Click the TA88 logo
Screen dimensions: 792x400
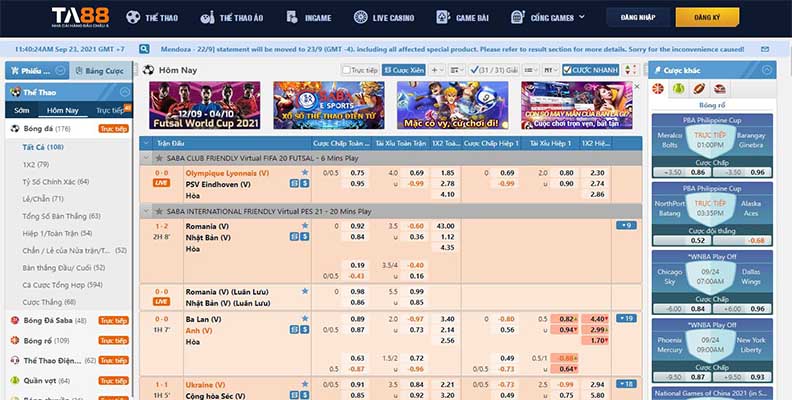81,17
